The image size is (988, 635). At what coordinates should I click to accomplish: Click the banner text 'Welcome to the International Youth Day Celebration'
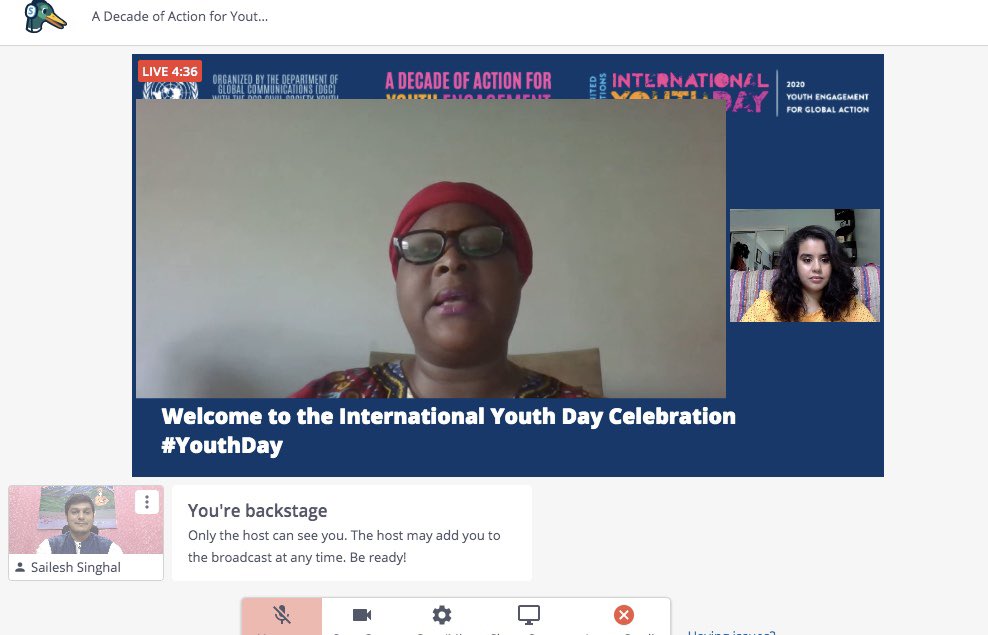448,416
